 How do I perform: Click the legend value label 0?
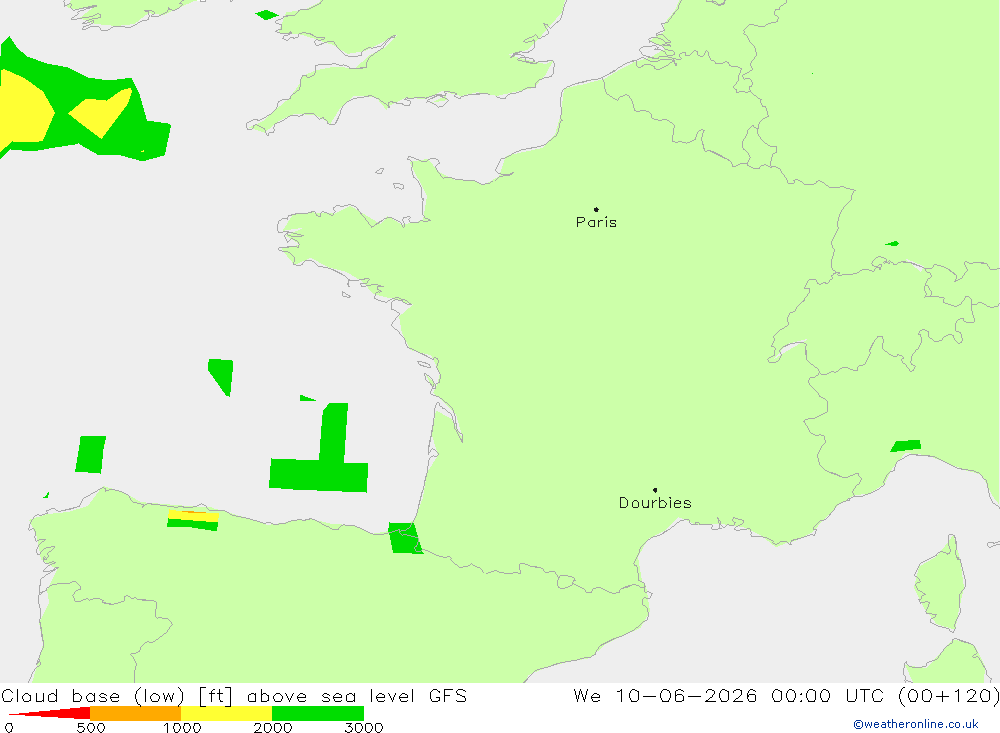click(x=9, y=727)
